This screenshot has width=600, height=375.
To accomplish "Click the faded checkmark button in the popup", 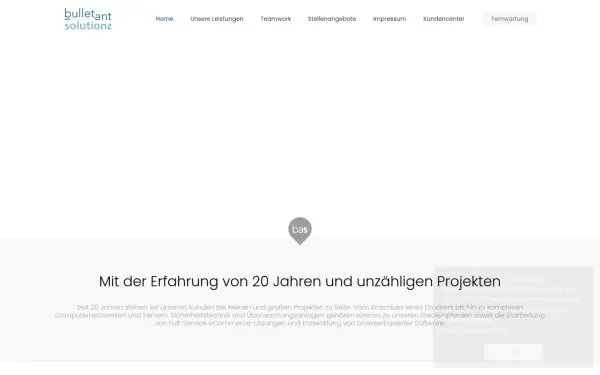I will point(513,352).
